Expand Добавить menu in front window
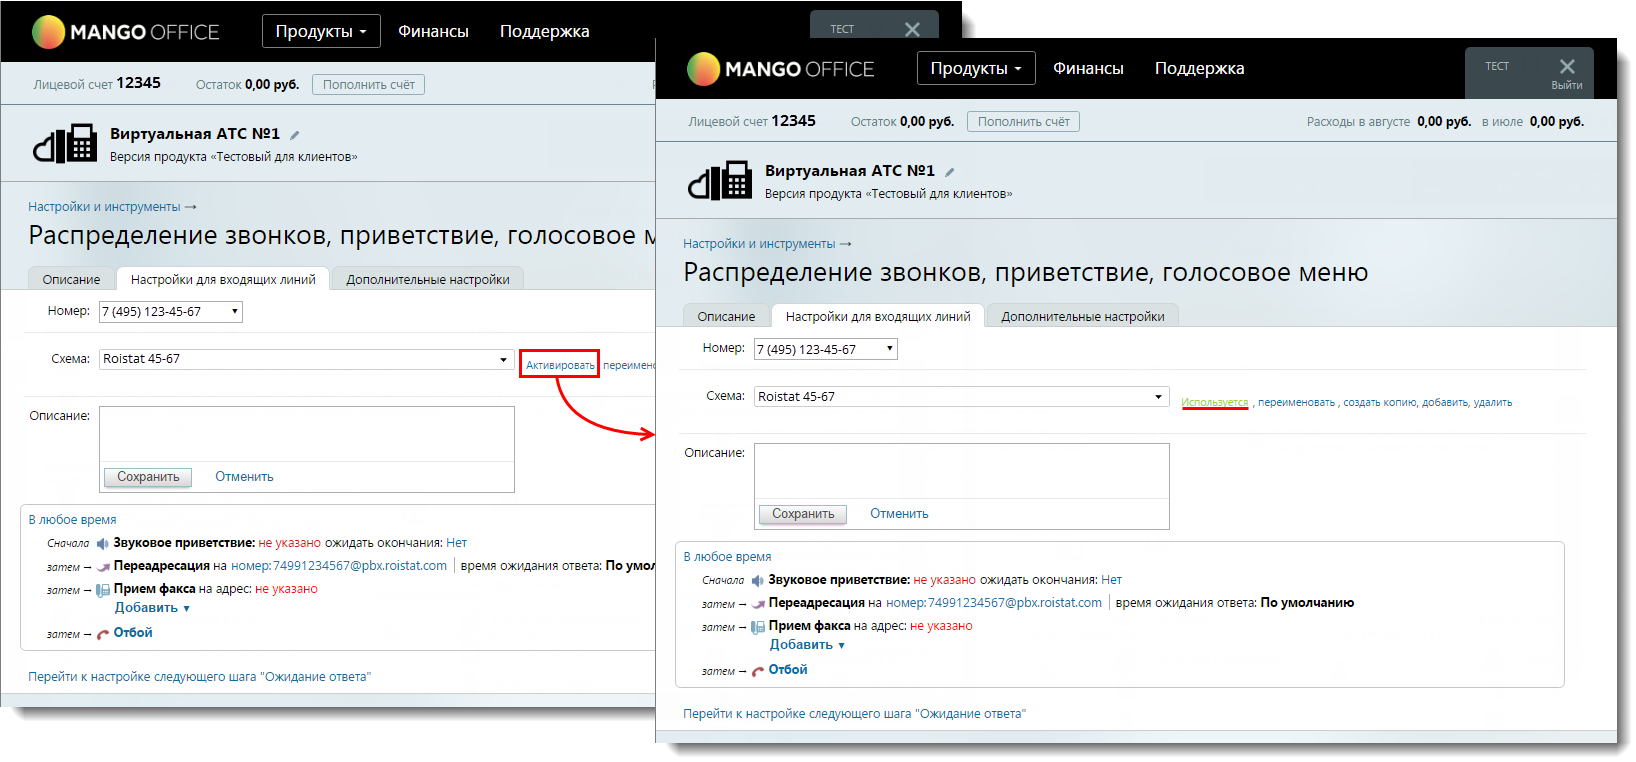 click(807, 645)
